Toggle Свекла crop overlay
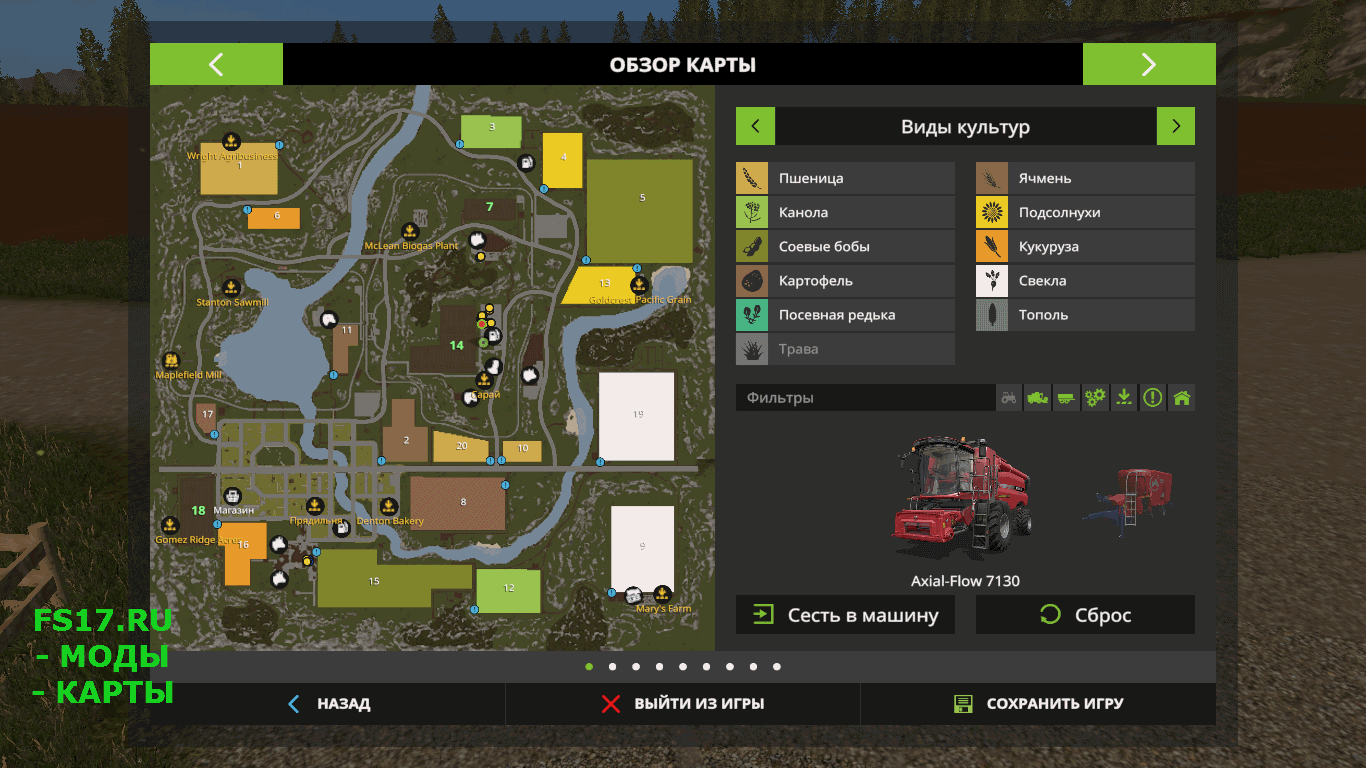 1085,281
